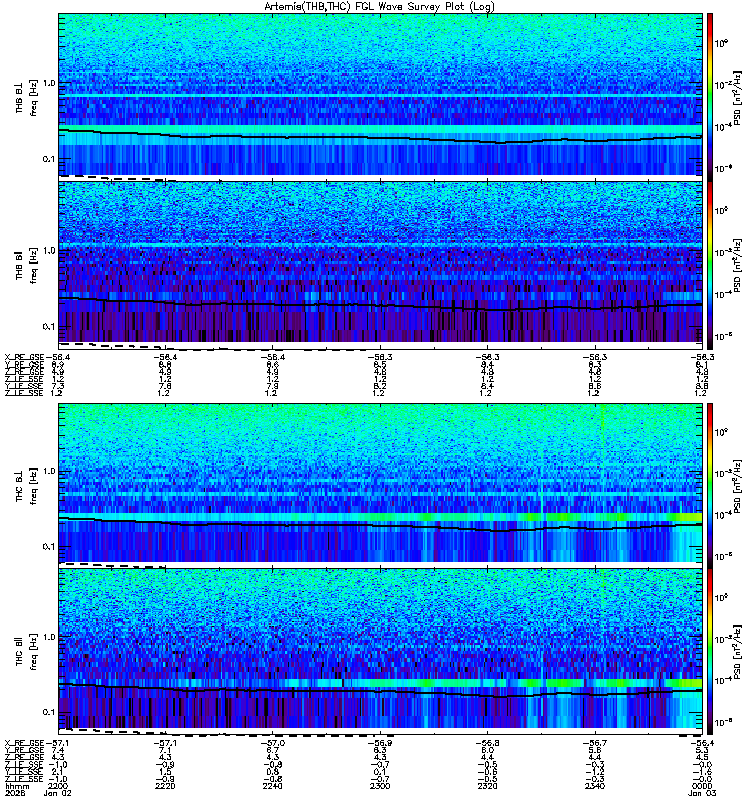Click the time tick label '2320'
750x800 pixels.
487,786
